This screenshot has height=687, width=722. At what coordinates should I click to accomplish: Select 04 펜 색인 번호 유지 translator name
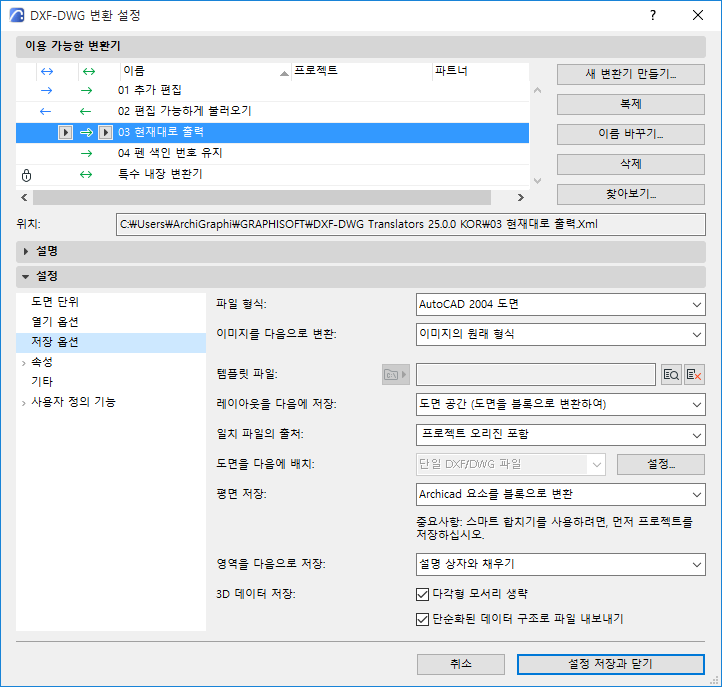(x=170, y=153)
